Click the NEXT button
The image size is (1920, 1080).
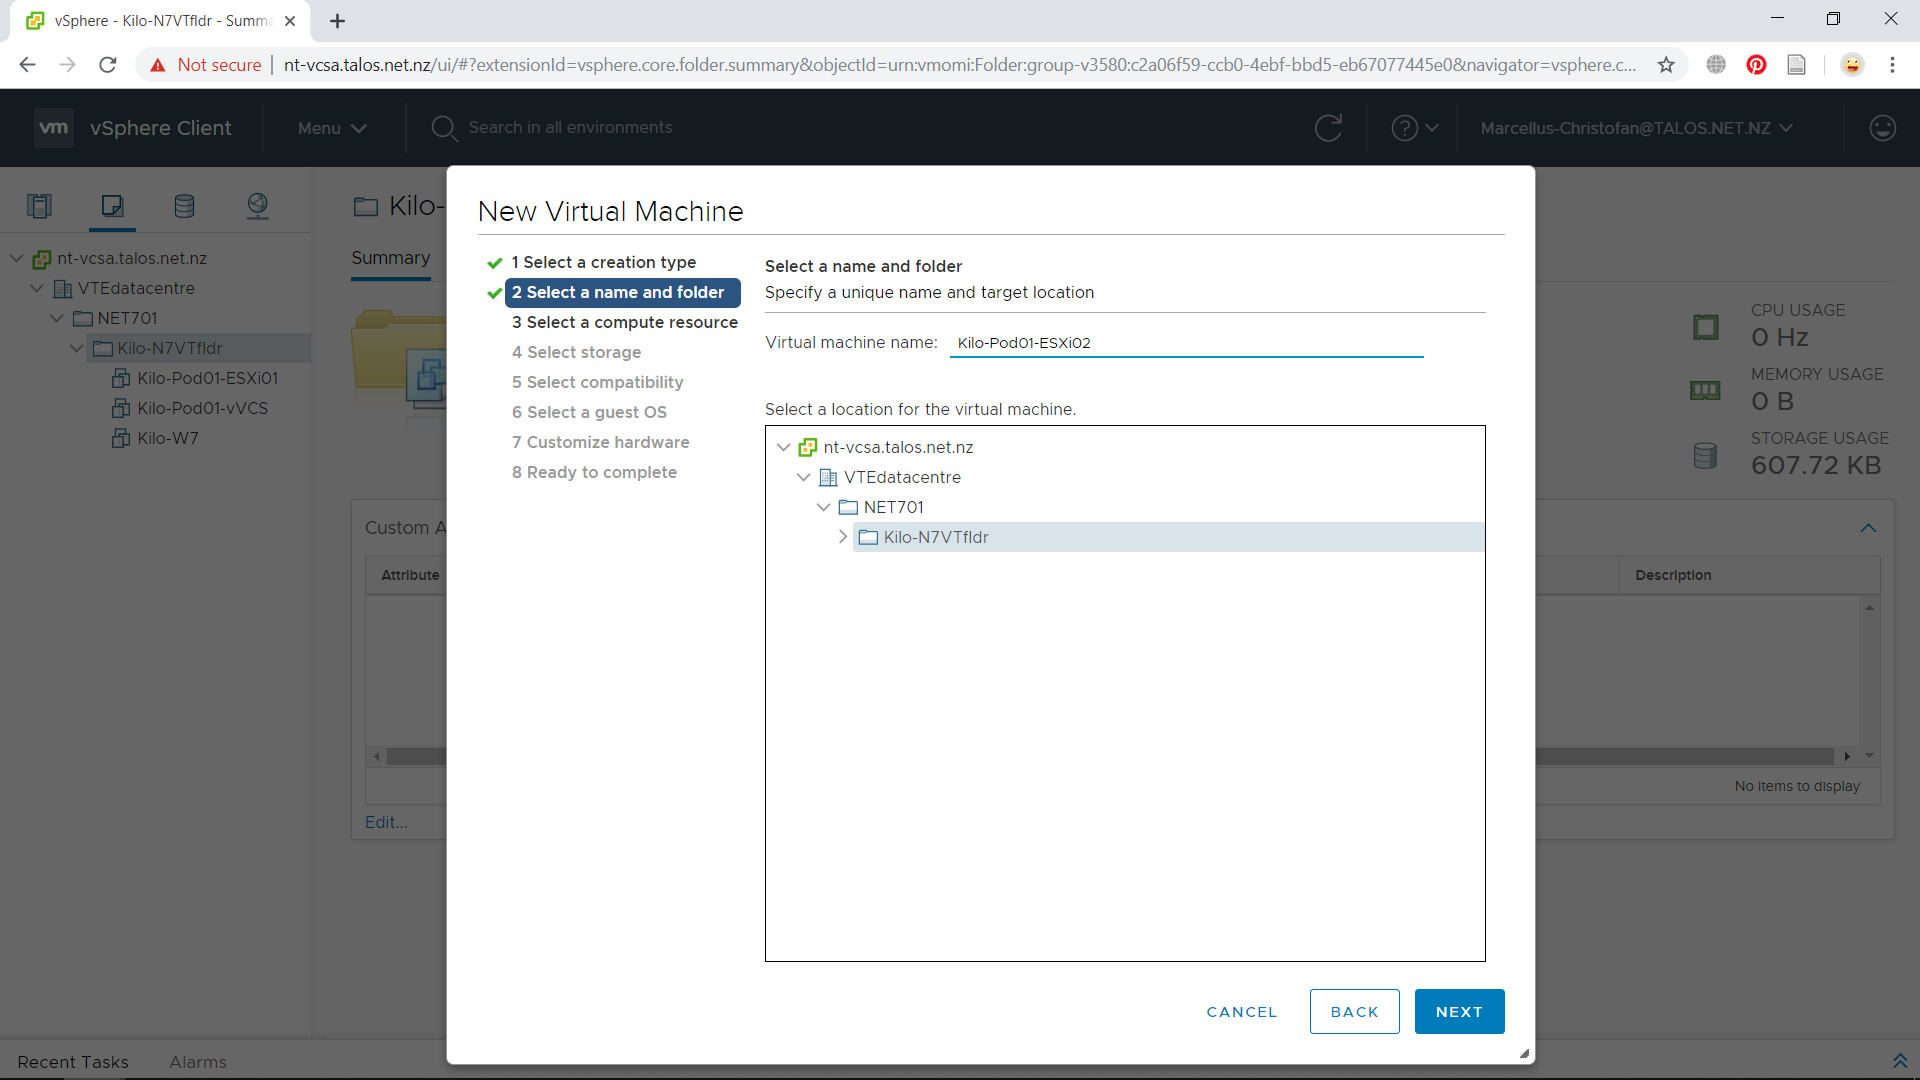click(1458, 1011)
